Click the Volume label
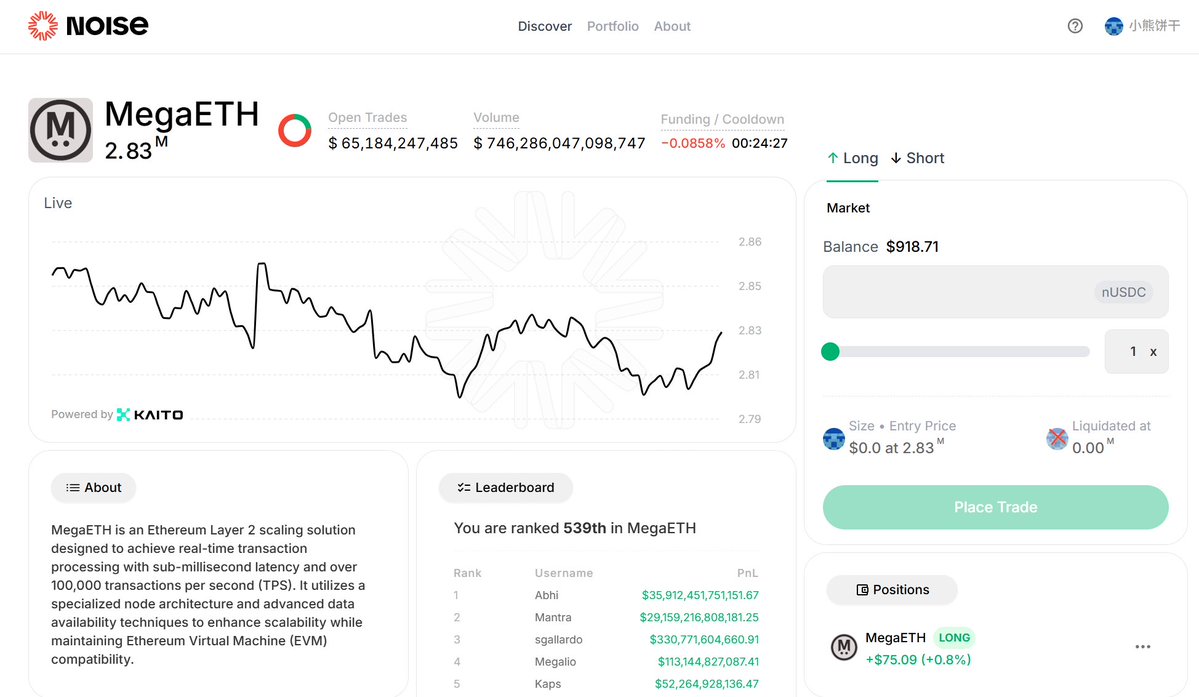Screen dimensions: 1199x697 pos(496,118)
